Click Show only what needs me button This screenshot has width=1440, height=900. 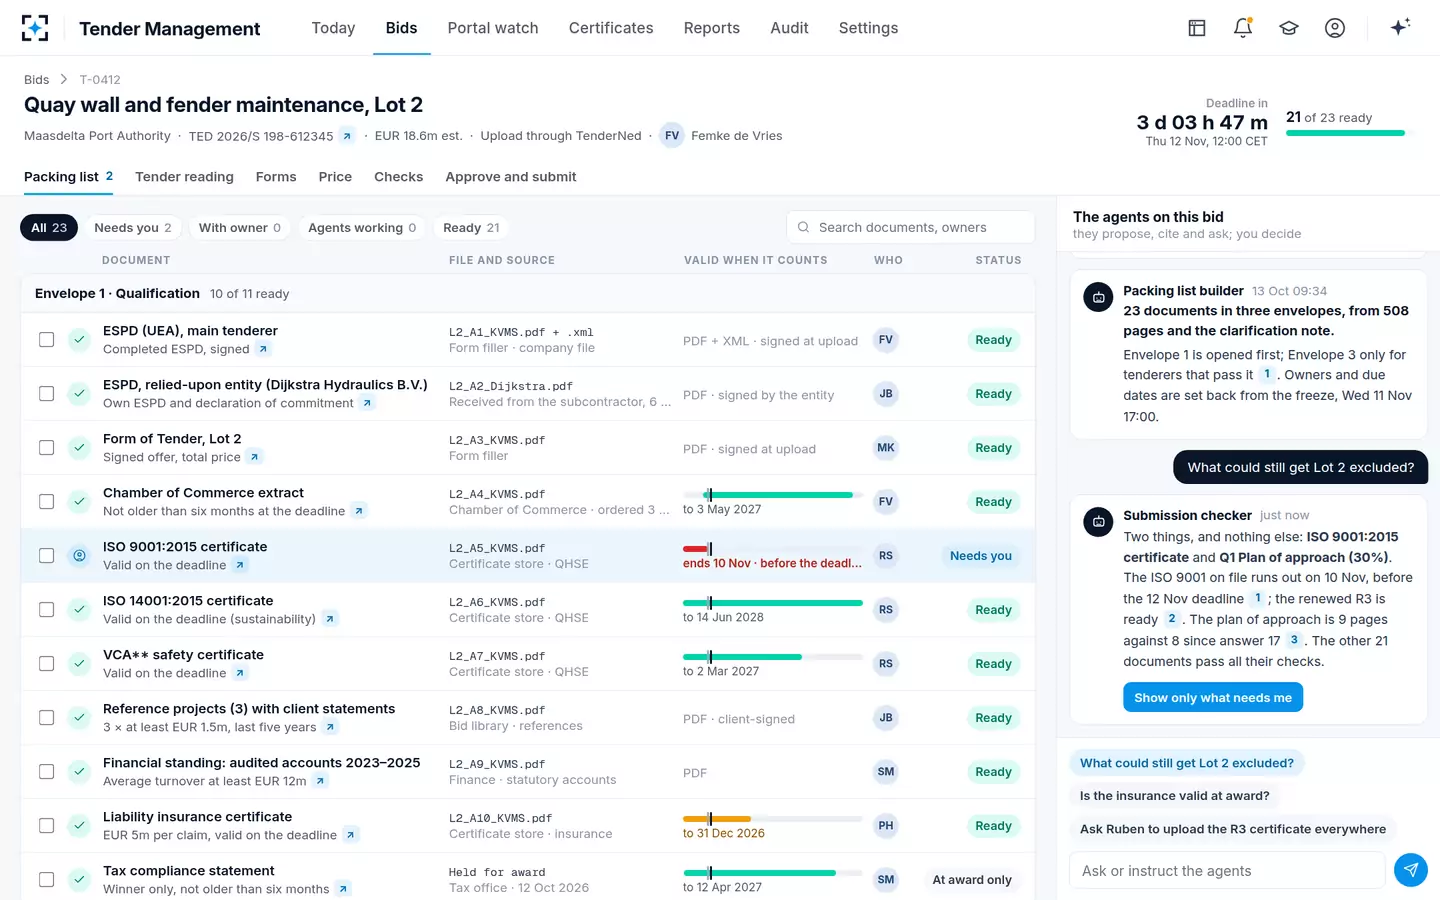1213,698
